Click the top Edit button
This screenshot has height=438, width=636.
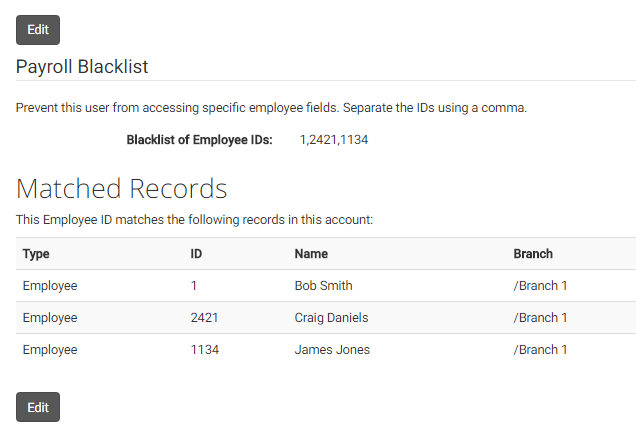pyautogui.click(x=38, y=30)
